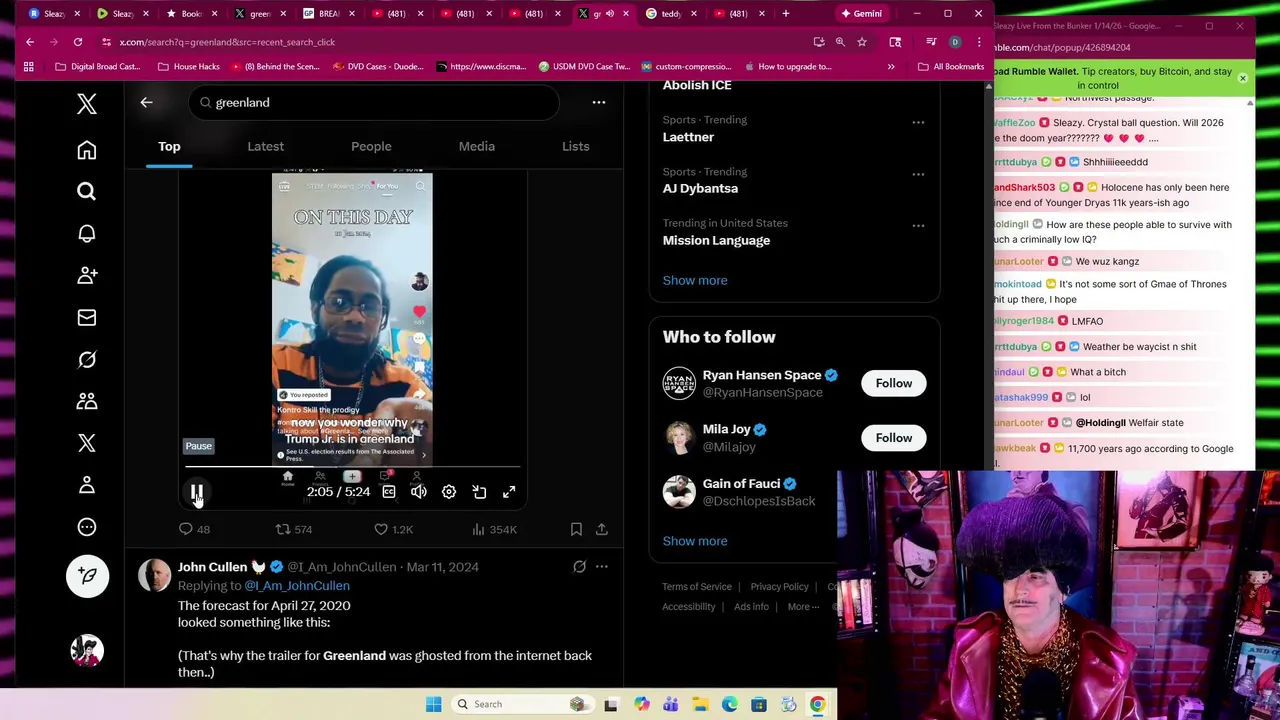This screenshot has width=1280, height=720.
Task: Open the Windows Start menu
Action: [433, 704]
